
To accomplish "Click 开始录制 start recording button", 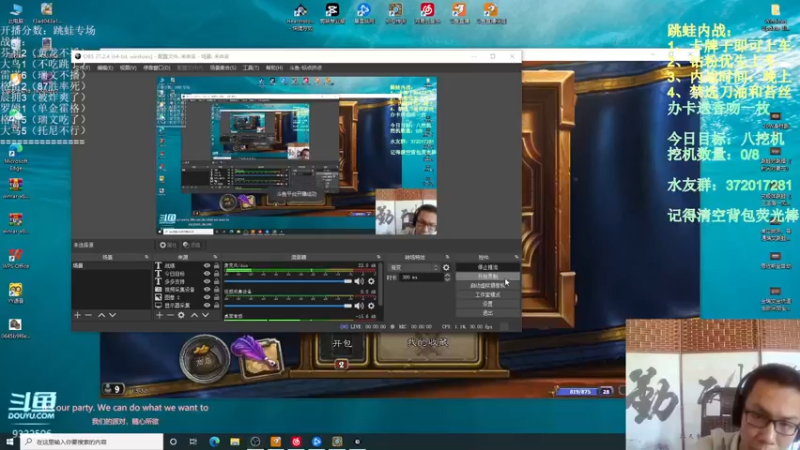I will (x=487, y=277).
